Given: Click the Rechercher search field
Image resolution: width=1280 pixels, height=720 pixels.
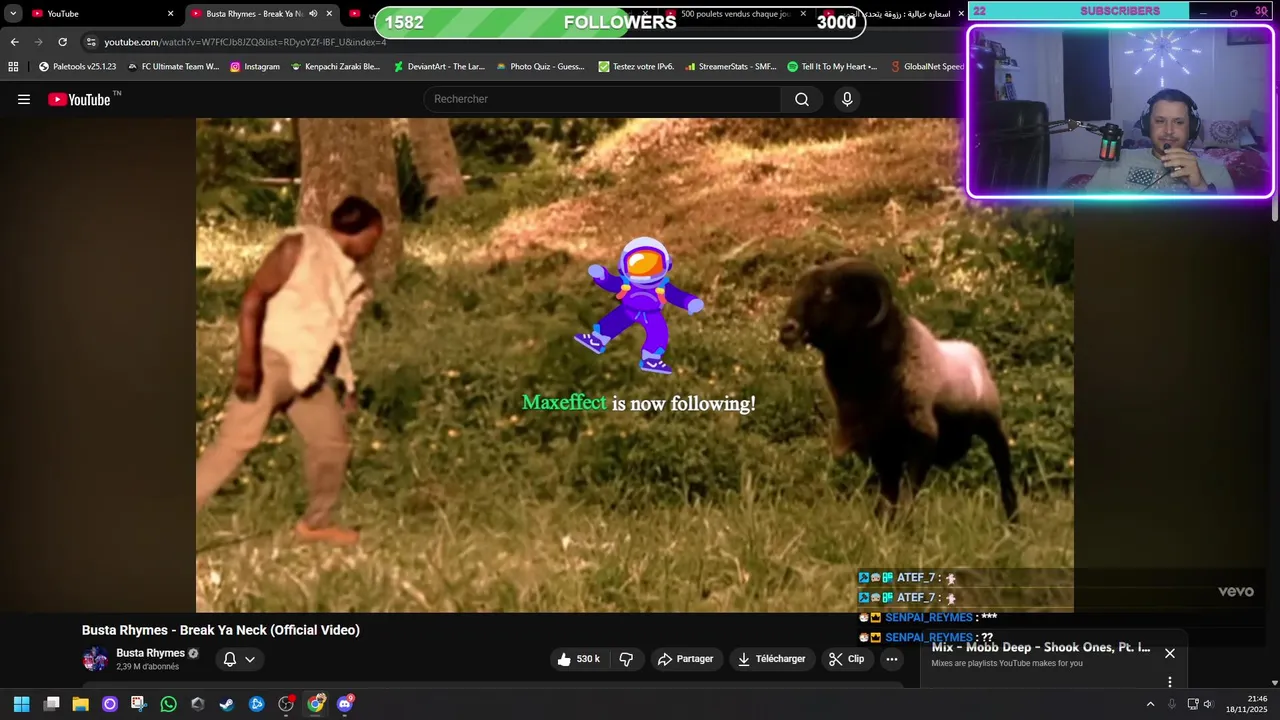Looking at the screenshot, I should 602,99.
